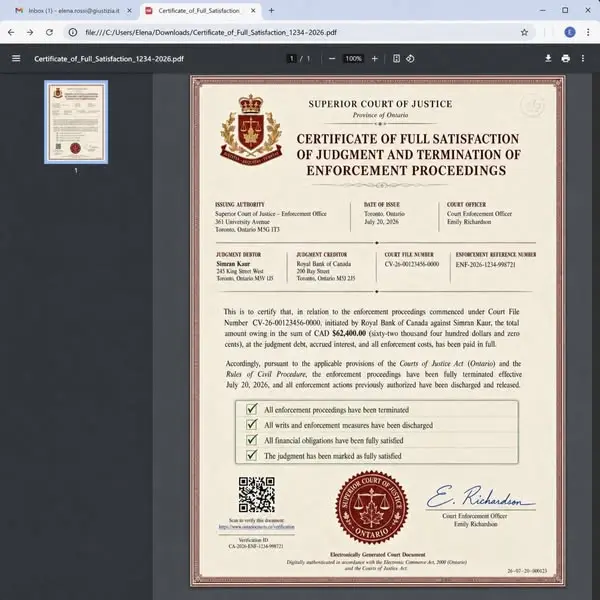The width and height of the screenshot is (600, 600).
Task: Click 'Emily Richardson' under Court Officer
Action: [x=469, y=222]
